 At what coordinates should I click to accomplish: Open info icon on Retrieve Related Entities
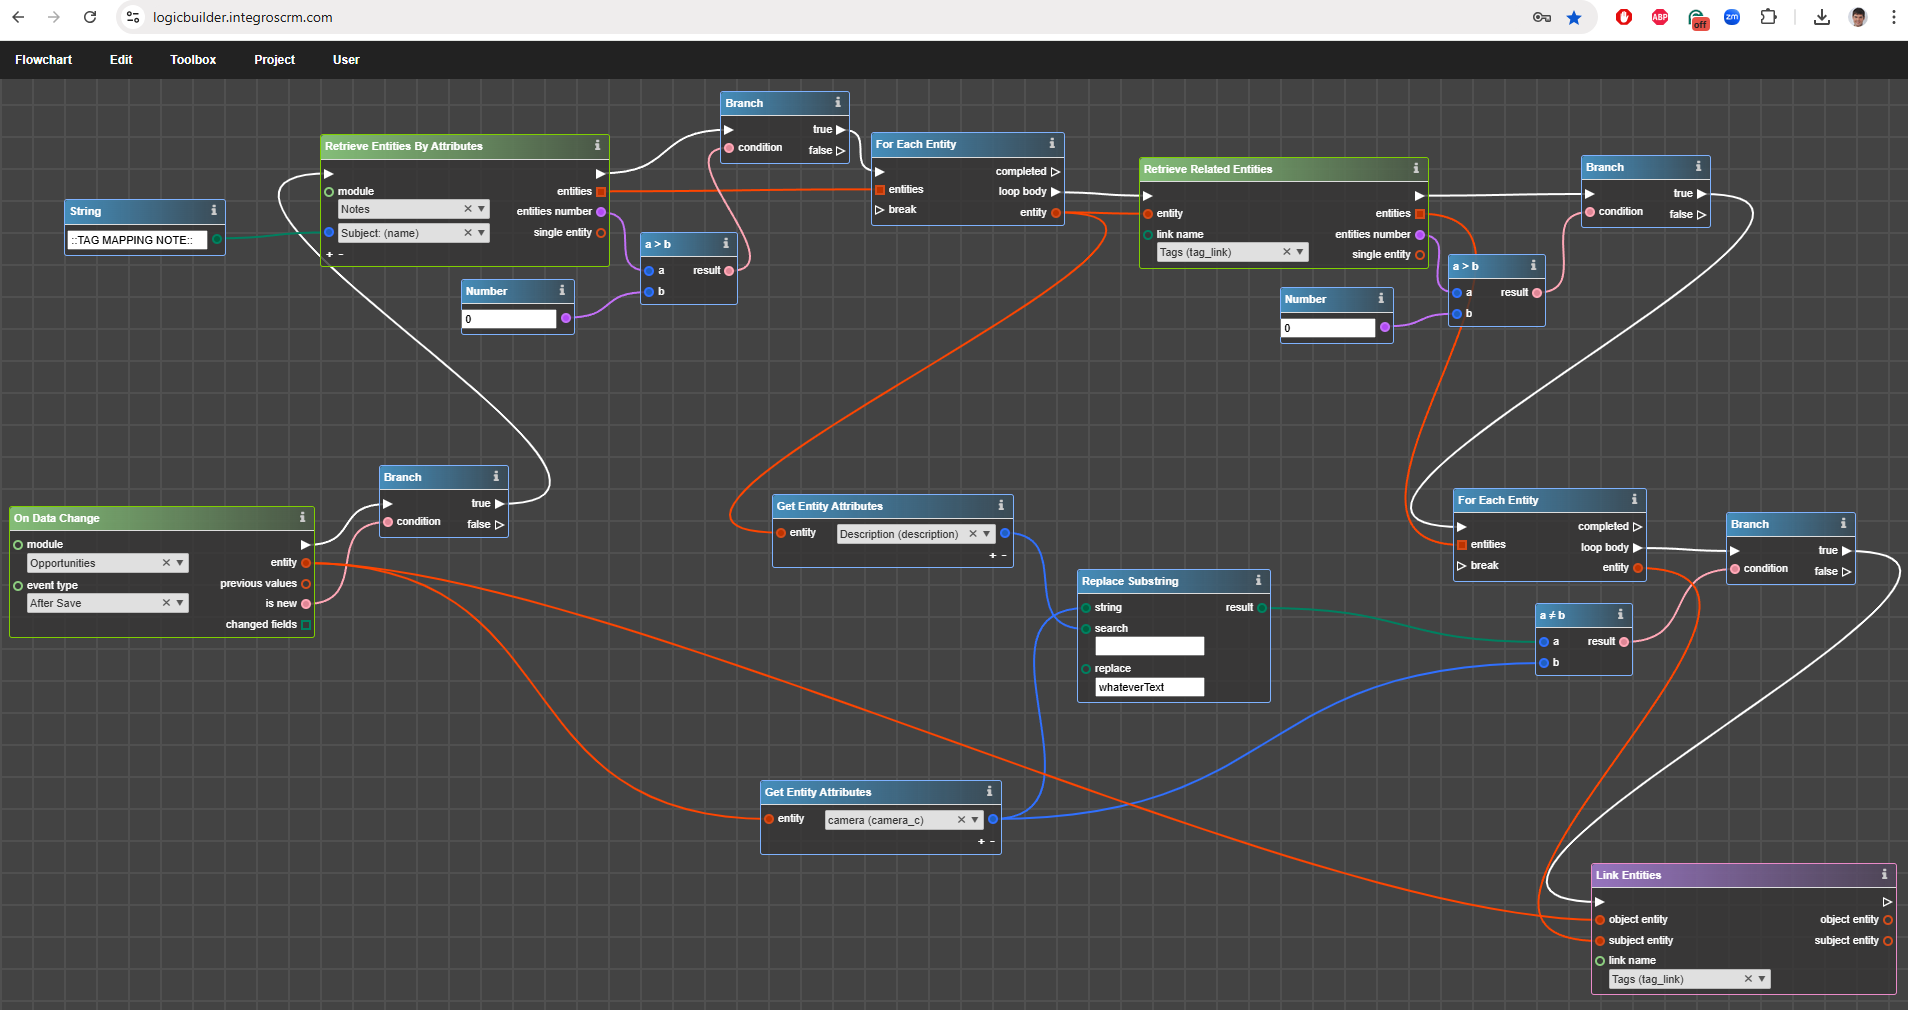[1415, 168]
